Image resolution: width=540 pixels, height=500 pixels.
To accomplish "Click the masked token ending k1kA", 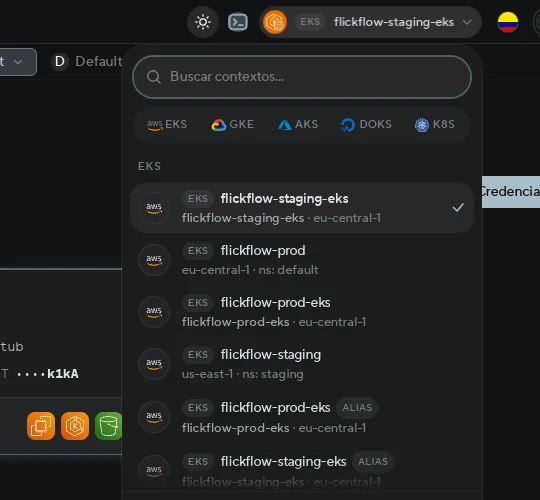I will click(x=48, y=374).
